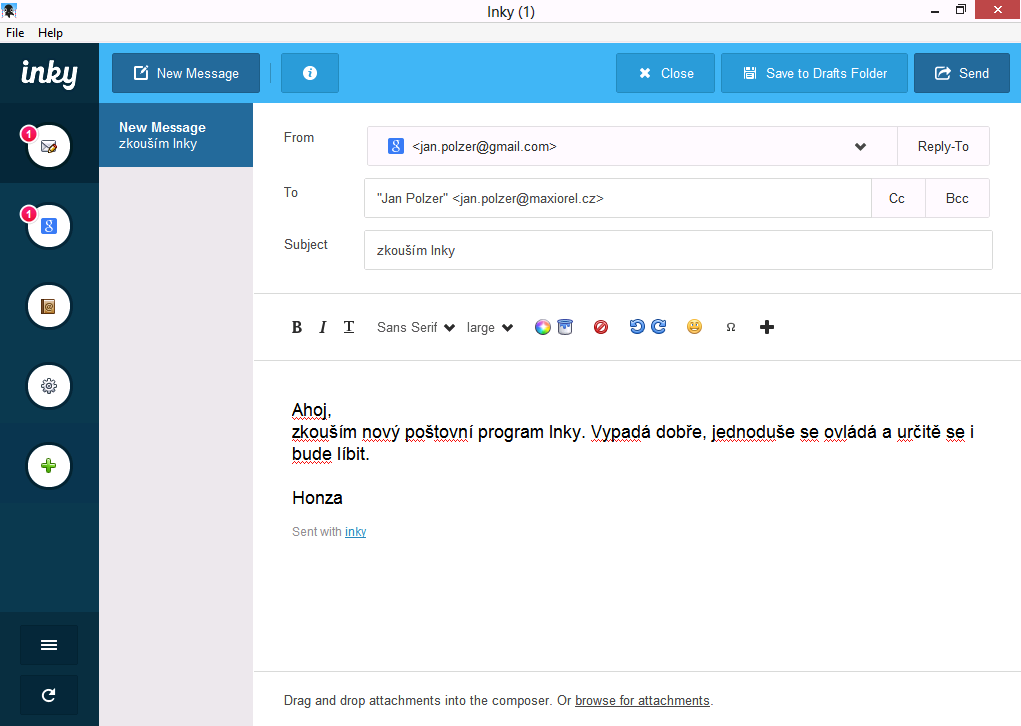Open the Google account mailbox icon
Image resolution: width=1021 pixels, height=726 pixels.
click(x=49, y=226)
